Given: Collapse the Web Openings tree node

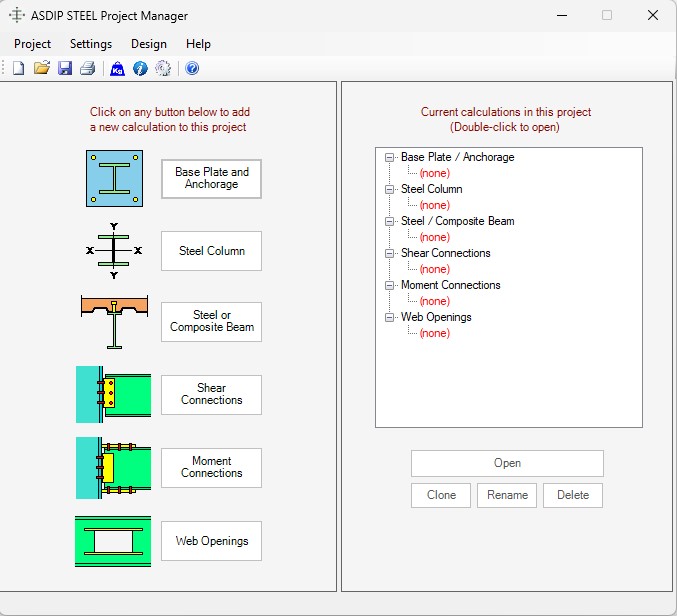Looking at the screenshot, I should (x=389, y=317).
